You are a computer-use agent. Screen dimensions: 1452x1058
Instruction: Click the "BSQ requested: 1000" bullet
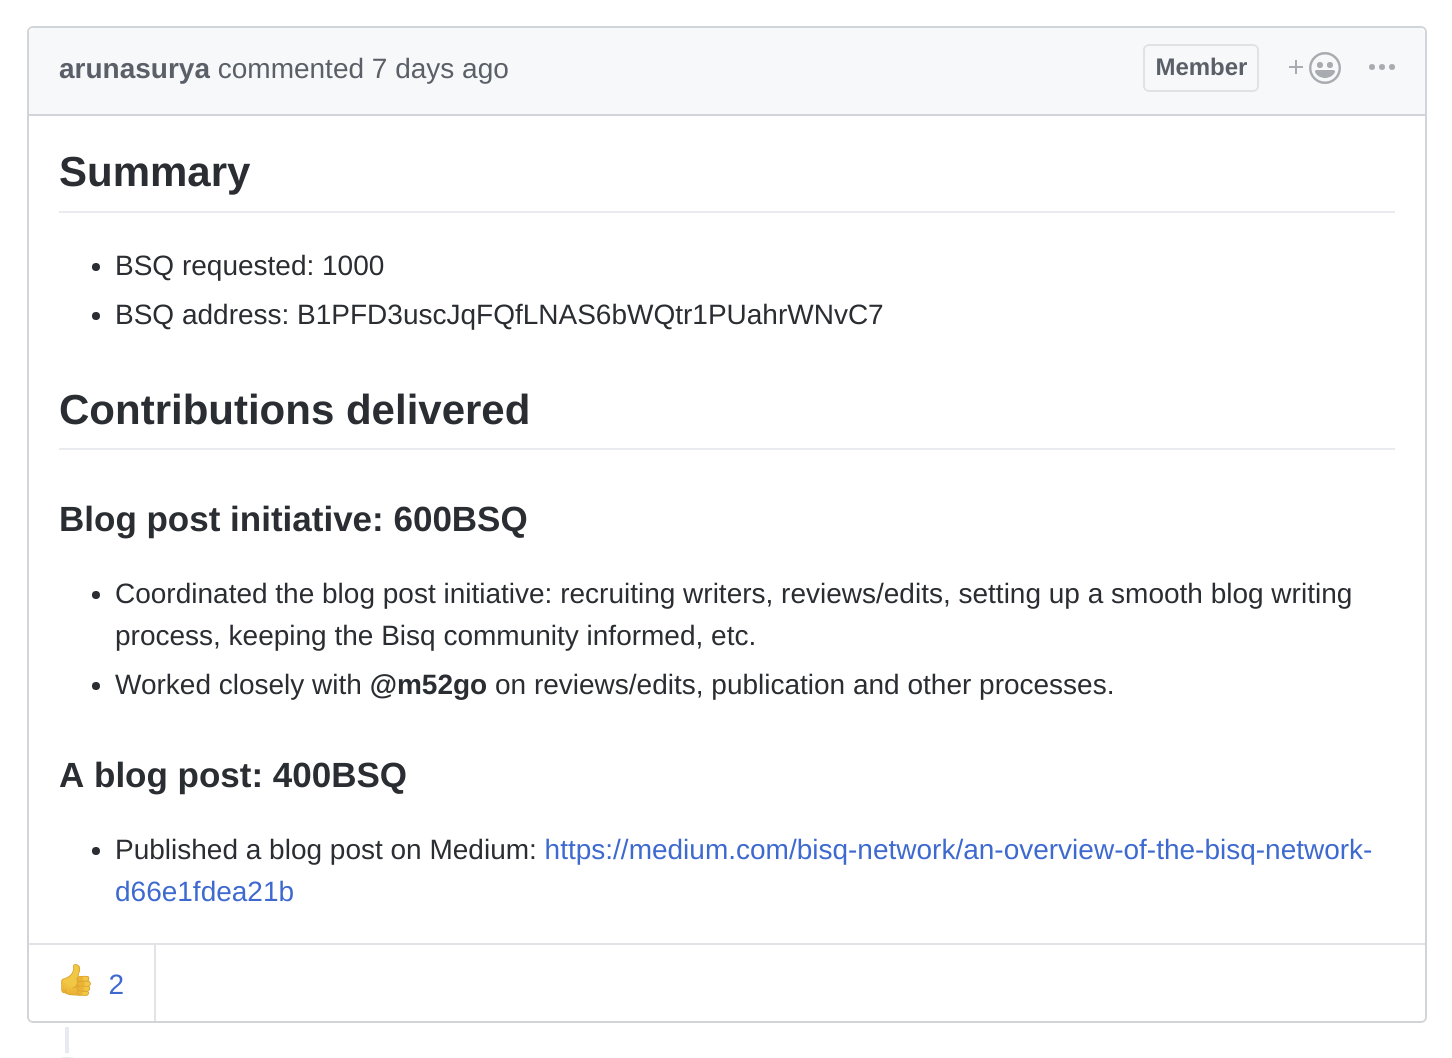point(249,266)
